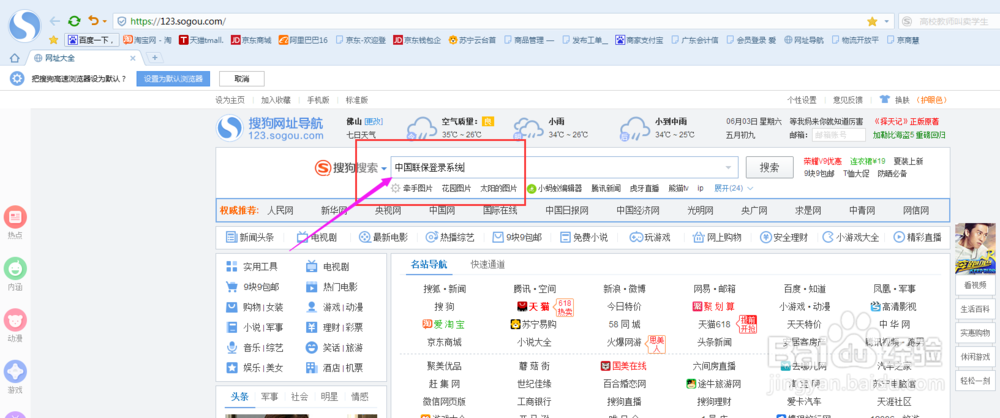Click the 看视频 right sidebar button

(974, 285)
